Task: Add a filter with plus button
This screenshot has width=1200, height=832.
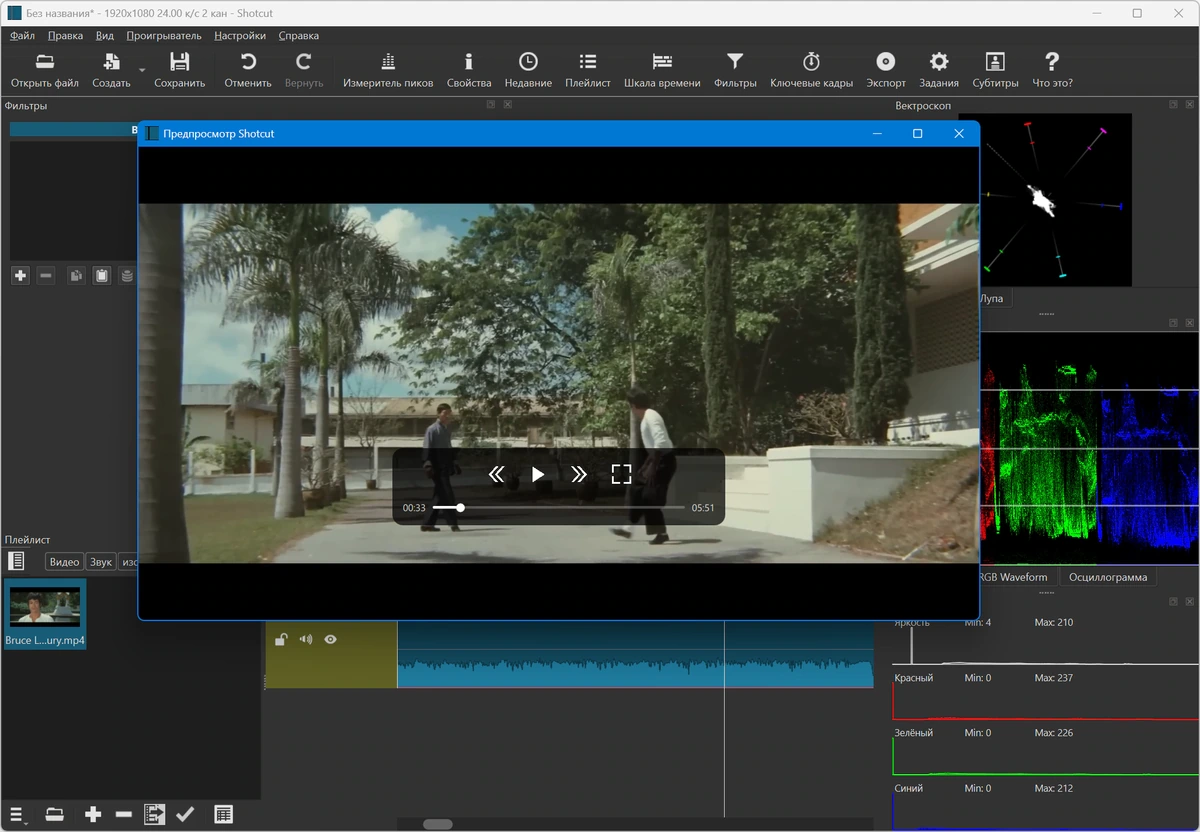Action: click(x=20, y=275)
